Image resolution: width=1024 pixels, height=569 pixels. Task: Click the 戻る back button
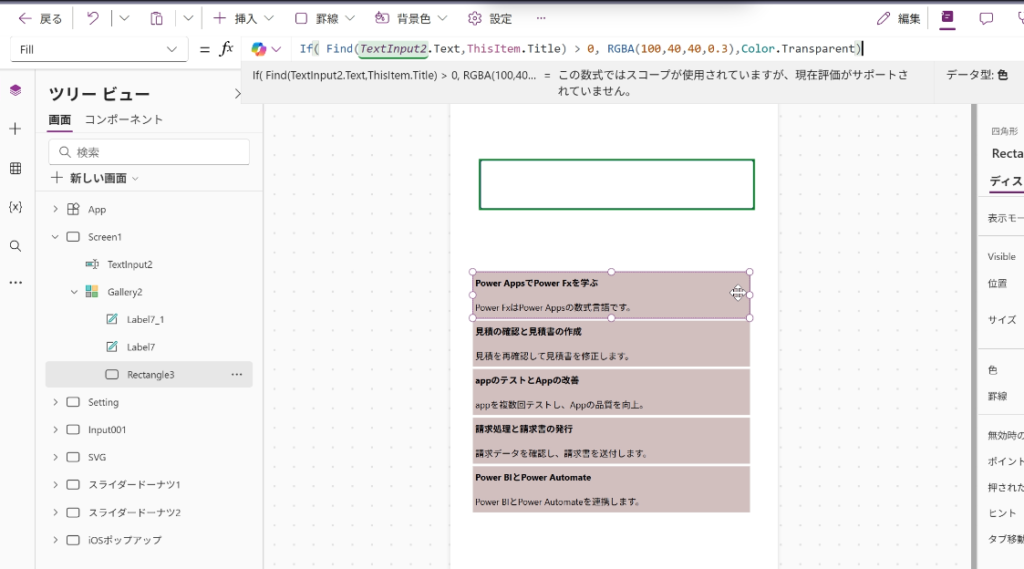(40, 18)
